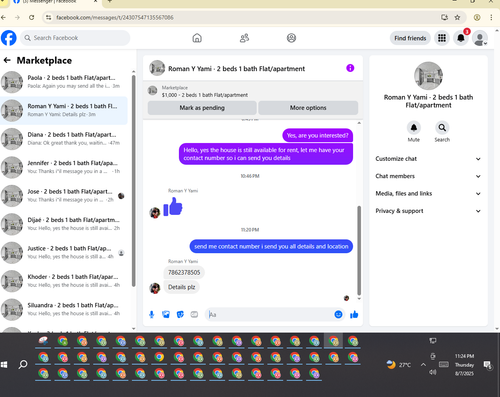The width and height of the screenshot is (500, 397).
Task: Open Jose's conversation
Action: coord(63,196)
